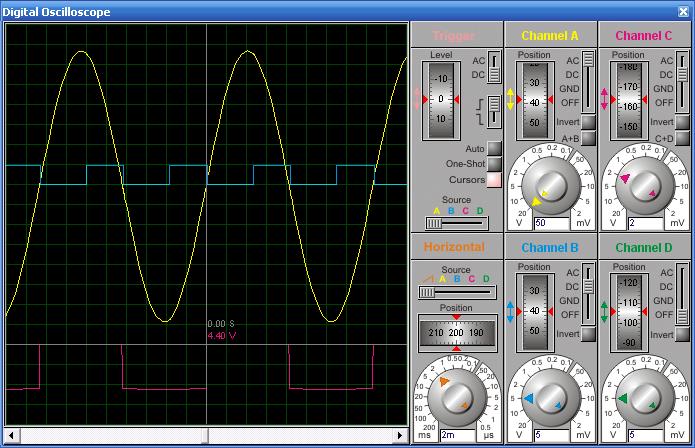
Task: Enable A+B mode on Channel A
Action: point(588,139)
